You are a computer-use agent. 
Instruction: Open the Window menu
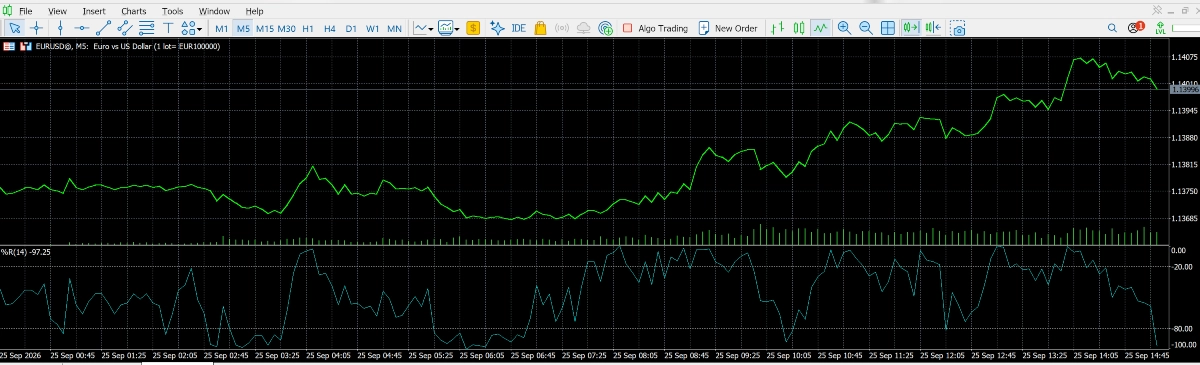click(x=214, y=10)
